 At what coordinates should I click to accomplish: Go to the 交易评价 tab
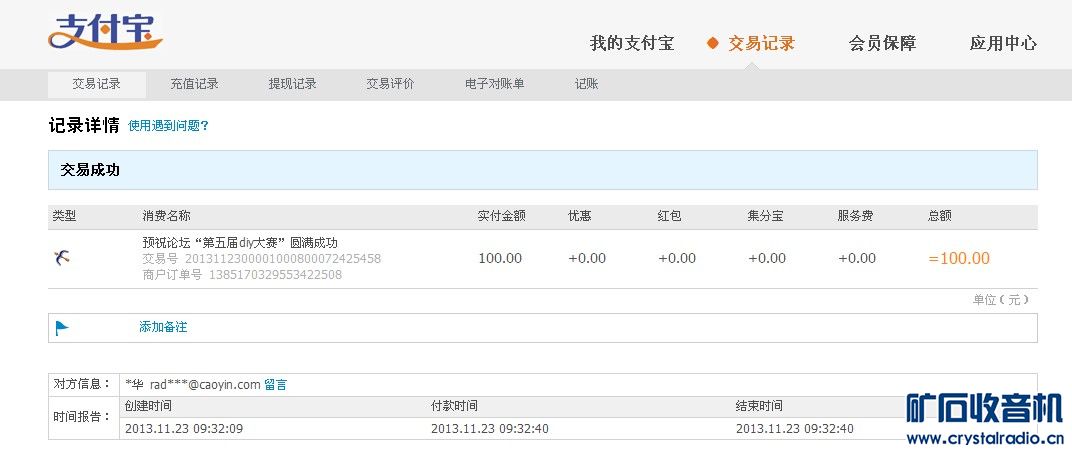390,84
